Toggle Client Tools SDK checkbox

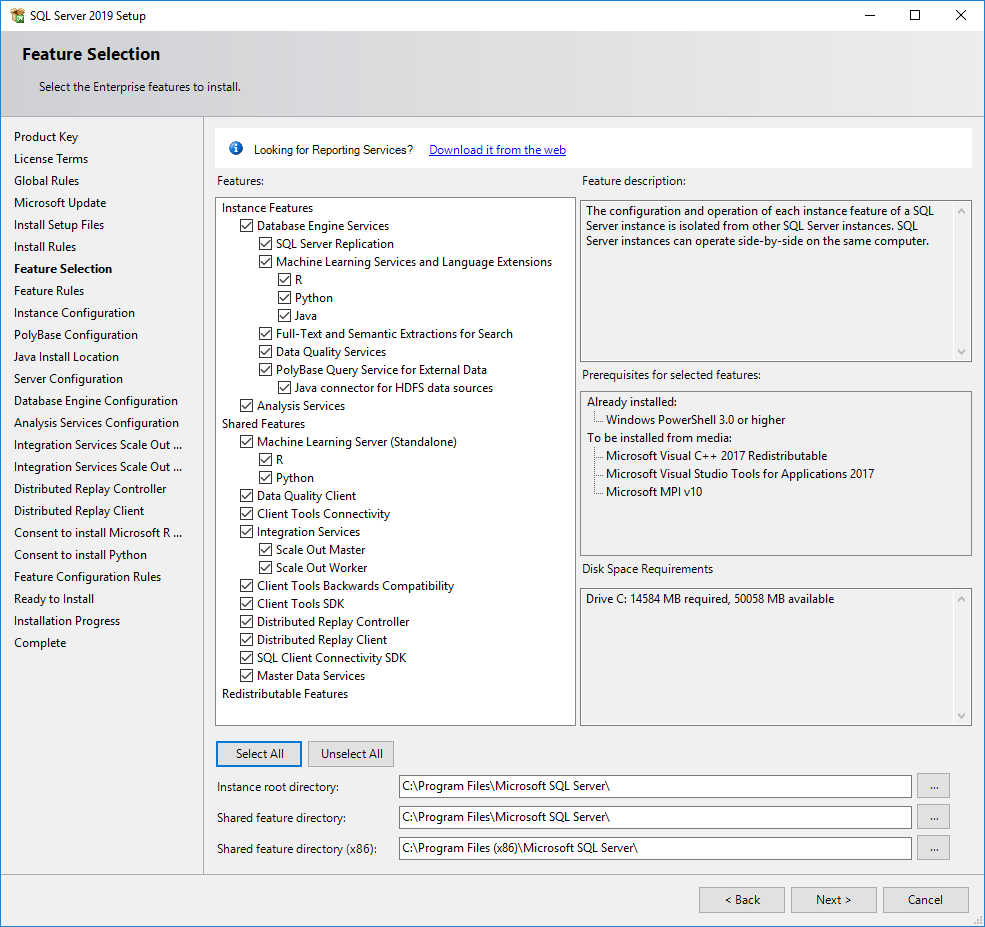(x=246, y=604)
